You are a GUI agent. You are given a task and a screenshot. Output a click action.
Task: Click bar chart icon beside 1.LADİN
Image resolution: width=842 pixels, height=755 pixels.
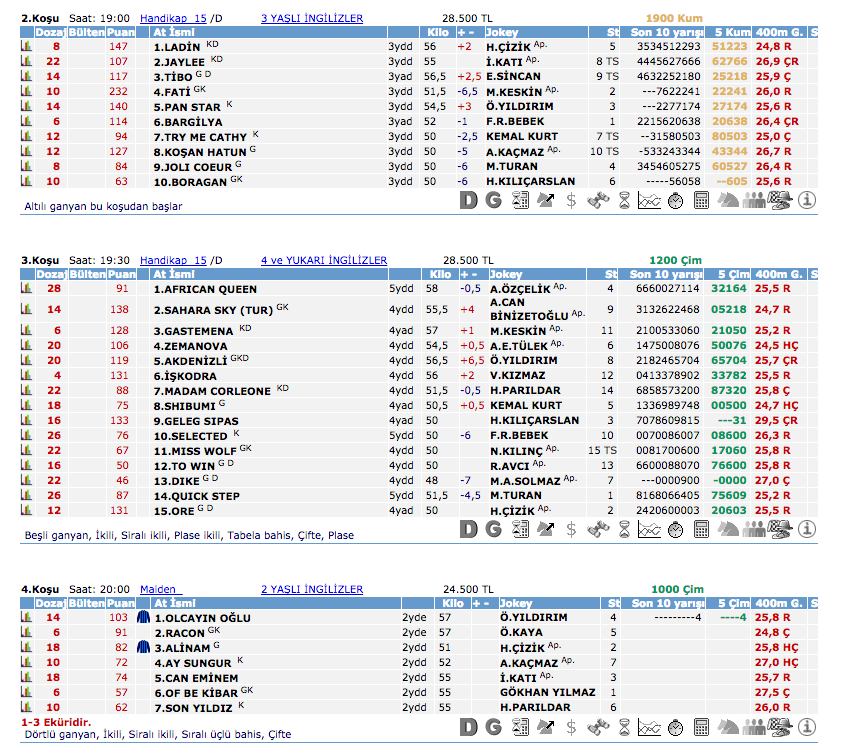tap(27, 47)
